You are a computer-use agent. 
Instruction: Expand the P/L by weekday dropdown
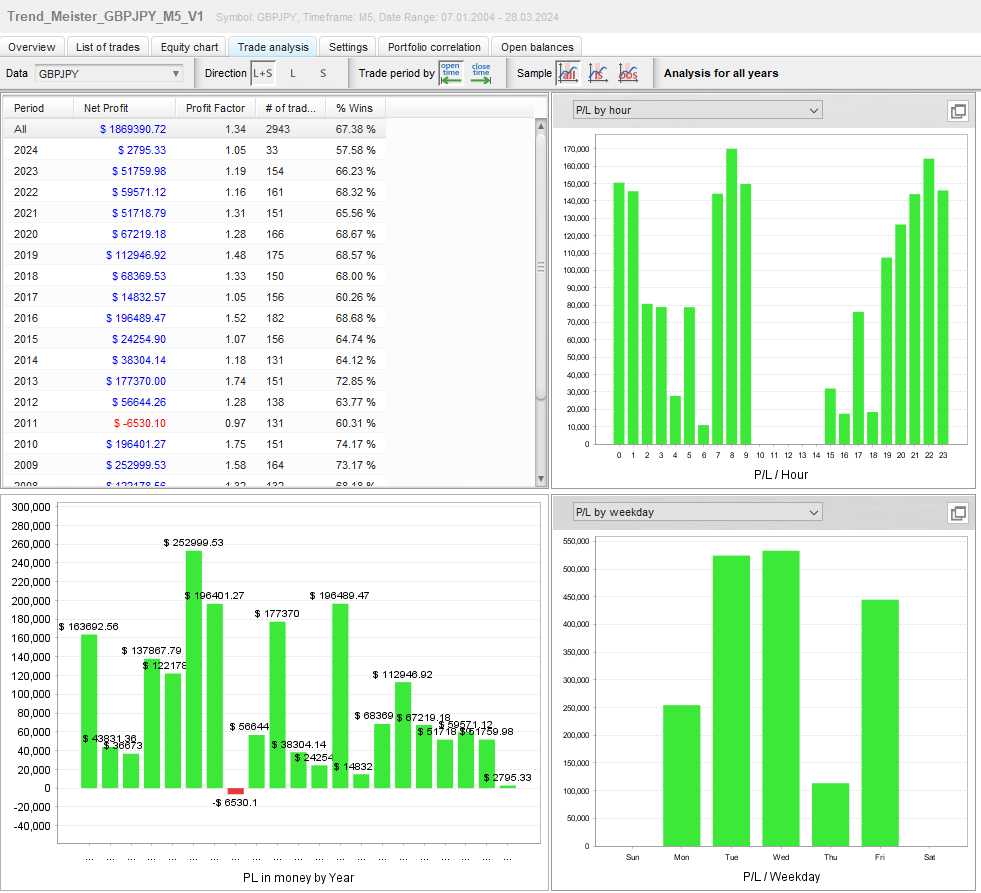click(x=696, y=512)
